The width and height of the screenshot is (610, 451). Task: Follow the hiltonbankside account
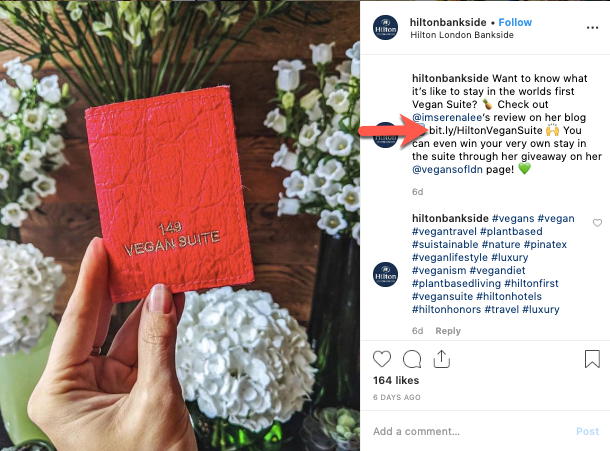(x=515, y=22)
